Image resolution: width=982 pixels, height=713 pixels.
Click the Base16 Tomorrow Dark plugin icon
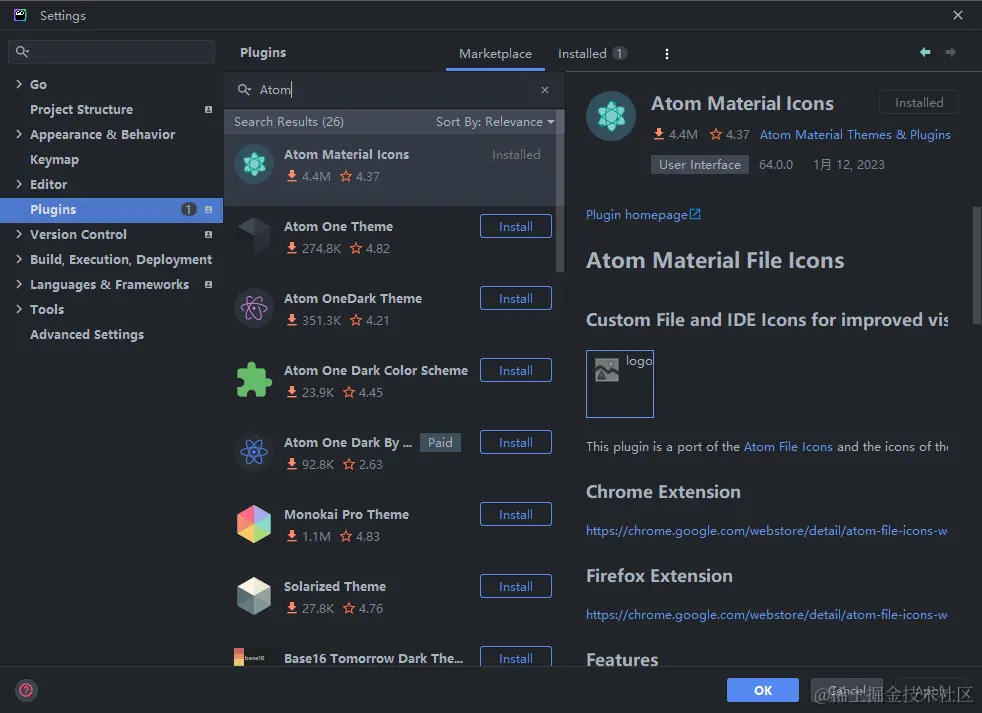[253, 658]
